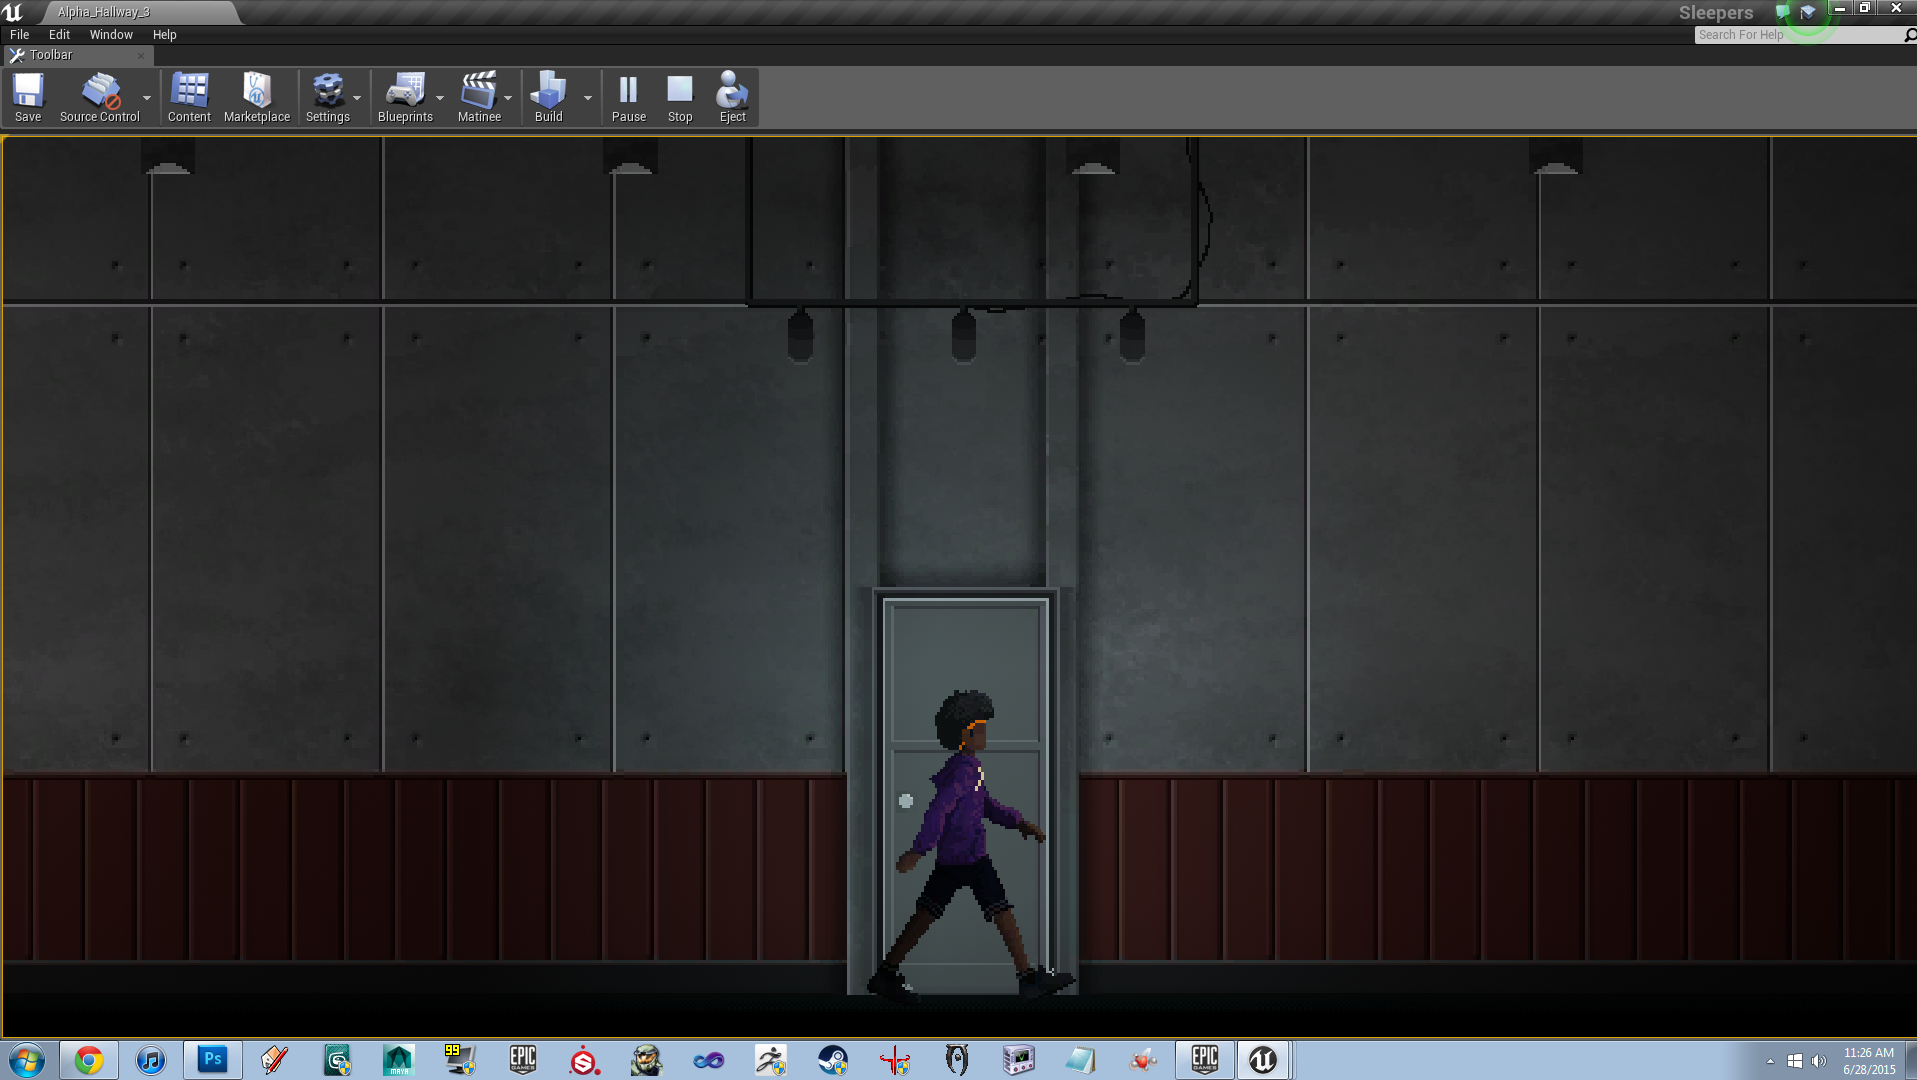Open the Edit menu
Screen dimensions: 1917x1080
(59, 34)
